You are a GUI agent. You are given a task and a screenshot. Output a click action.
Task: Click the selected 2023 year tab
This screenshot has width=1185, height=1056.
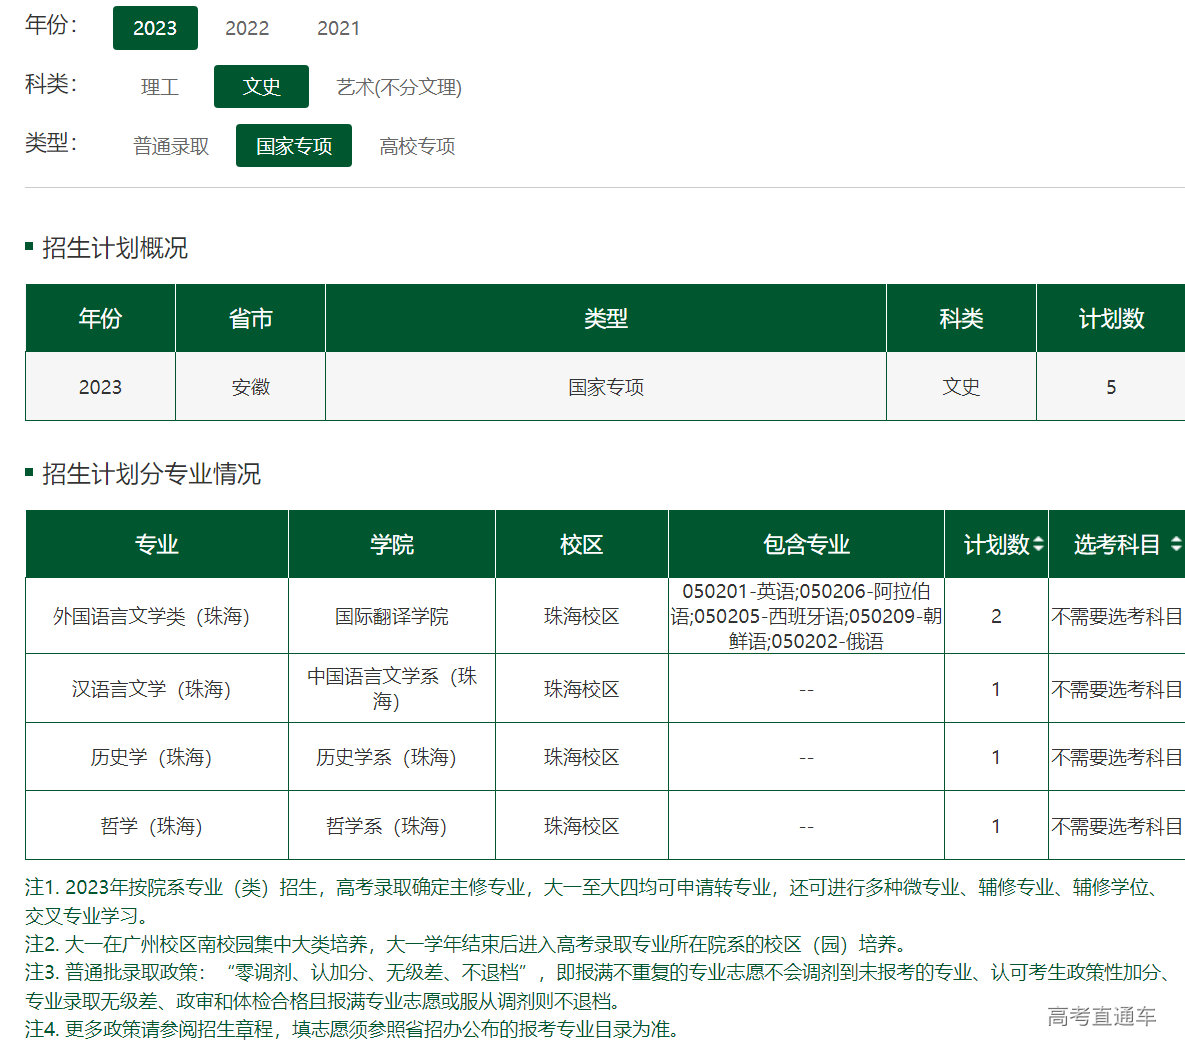click(155, 28)
